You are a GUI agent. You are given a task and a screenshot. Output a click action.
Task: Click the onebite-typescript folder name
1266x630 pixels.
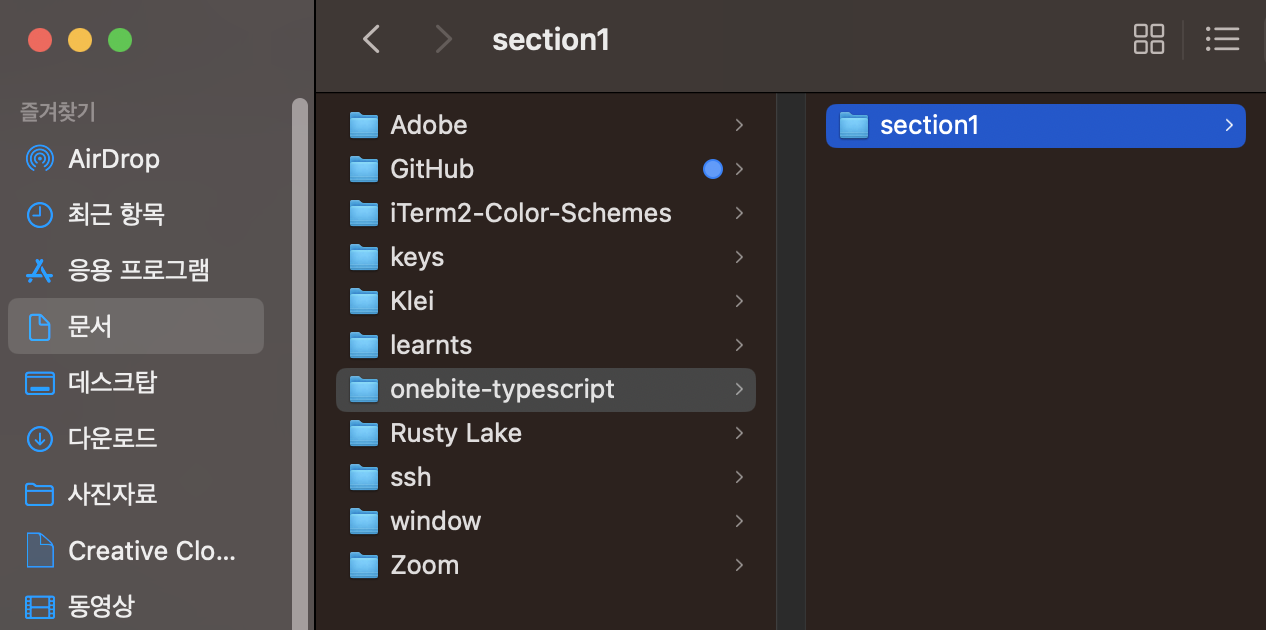point(502,389)
